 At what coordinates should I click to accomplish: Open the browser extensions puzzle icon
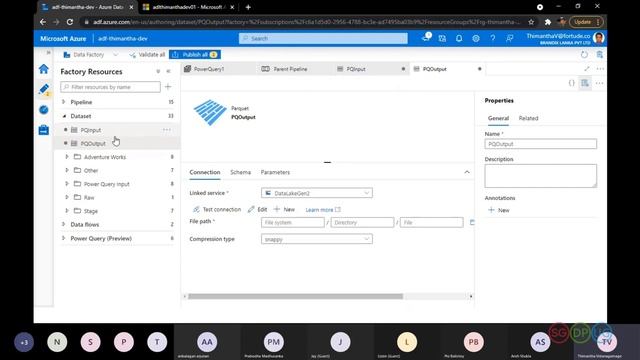[x=548, y=22]
